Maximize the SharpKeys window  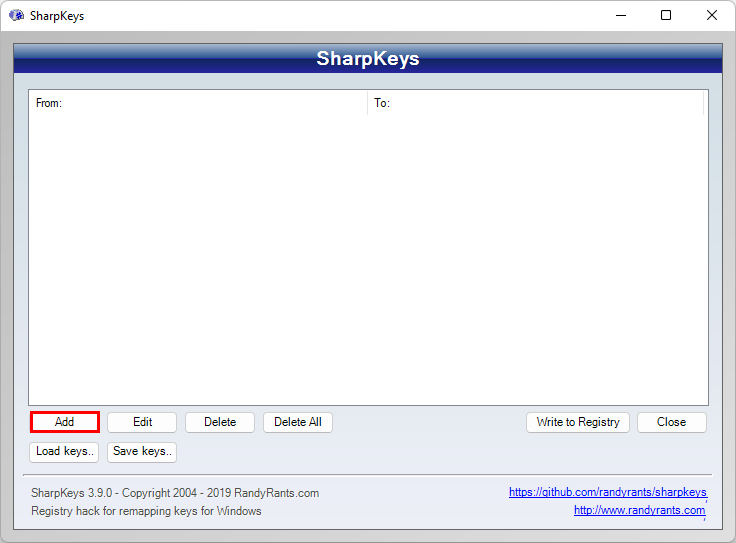(666, 15)
